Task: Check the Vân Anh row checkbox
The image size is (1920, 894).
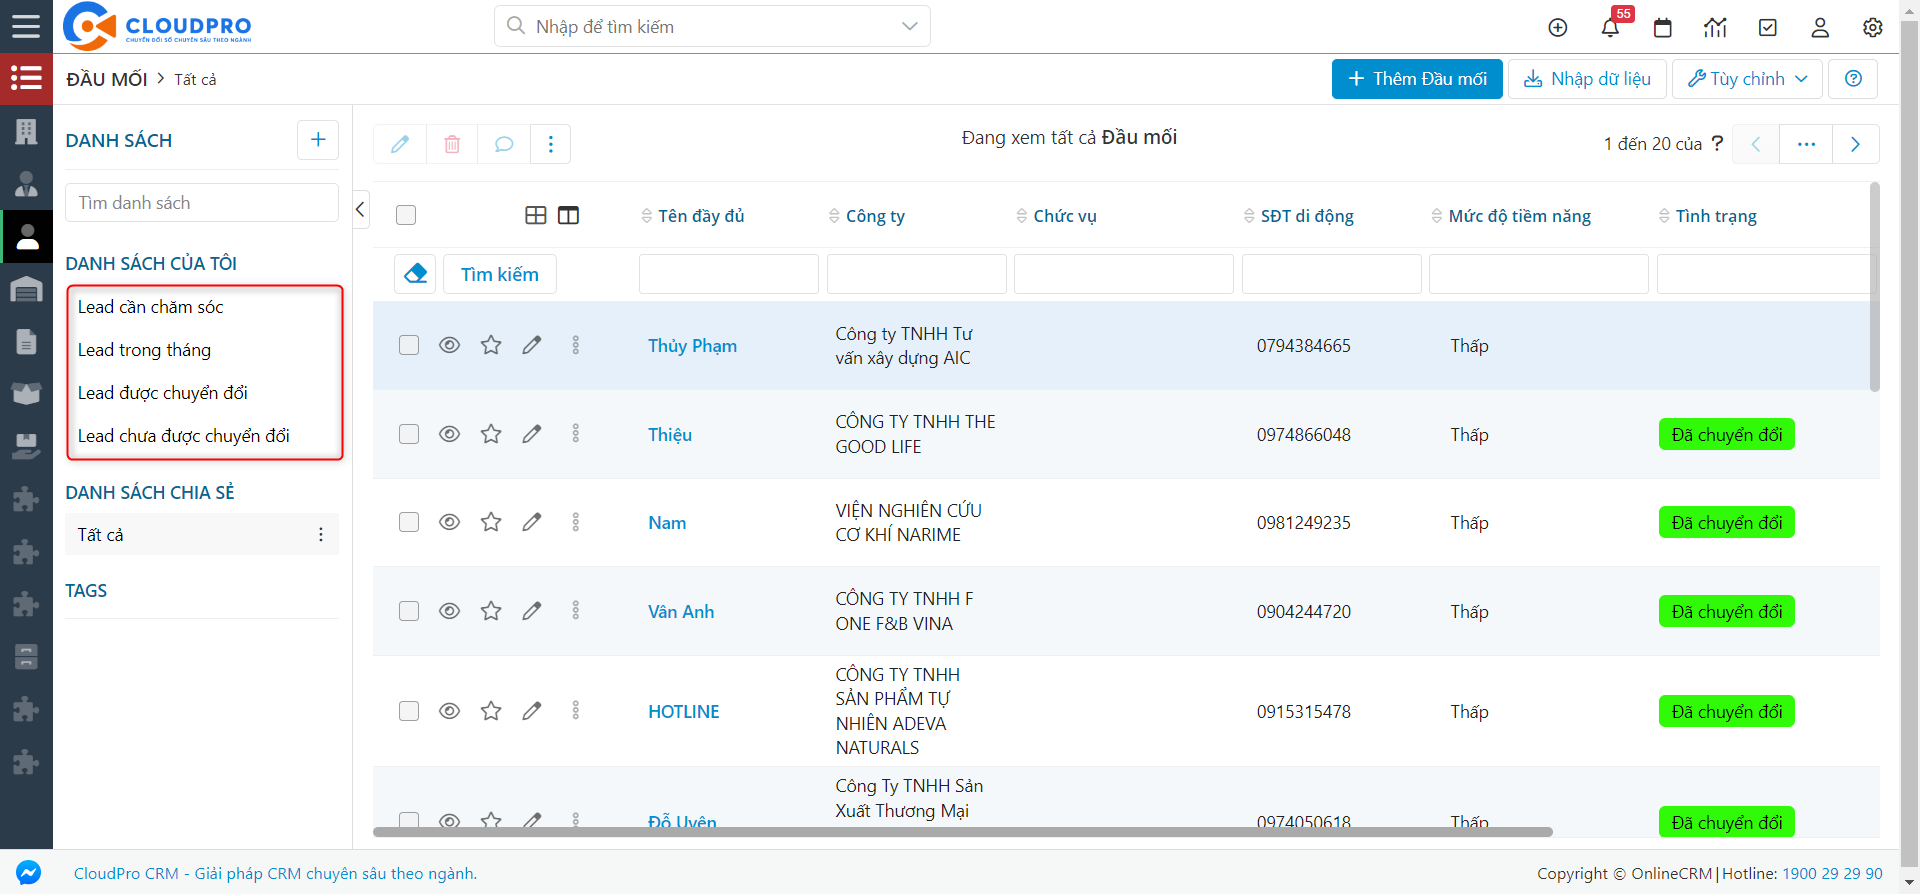Action: (409, 611)
